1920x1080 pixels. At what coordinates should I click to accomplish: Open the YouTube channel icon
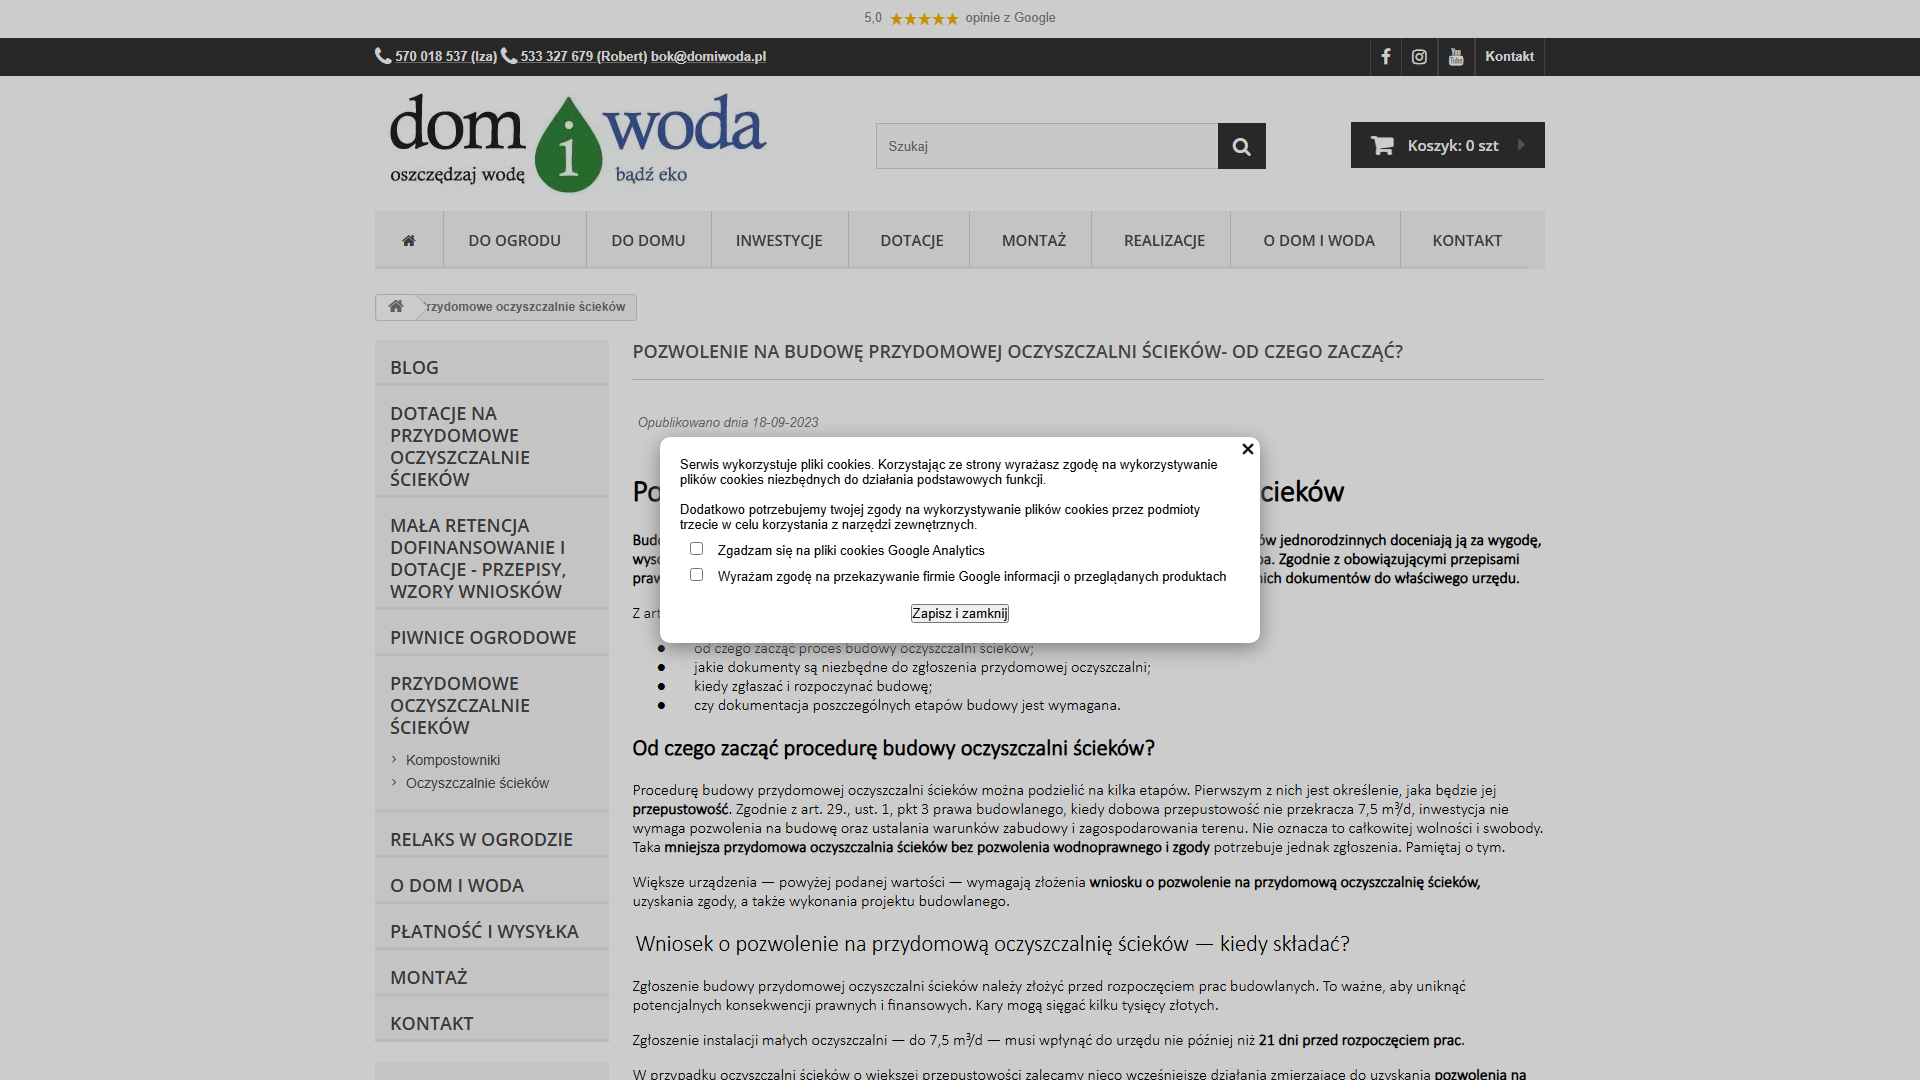[x=1456, y=57]
